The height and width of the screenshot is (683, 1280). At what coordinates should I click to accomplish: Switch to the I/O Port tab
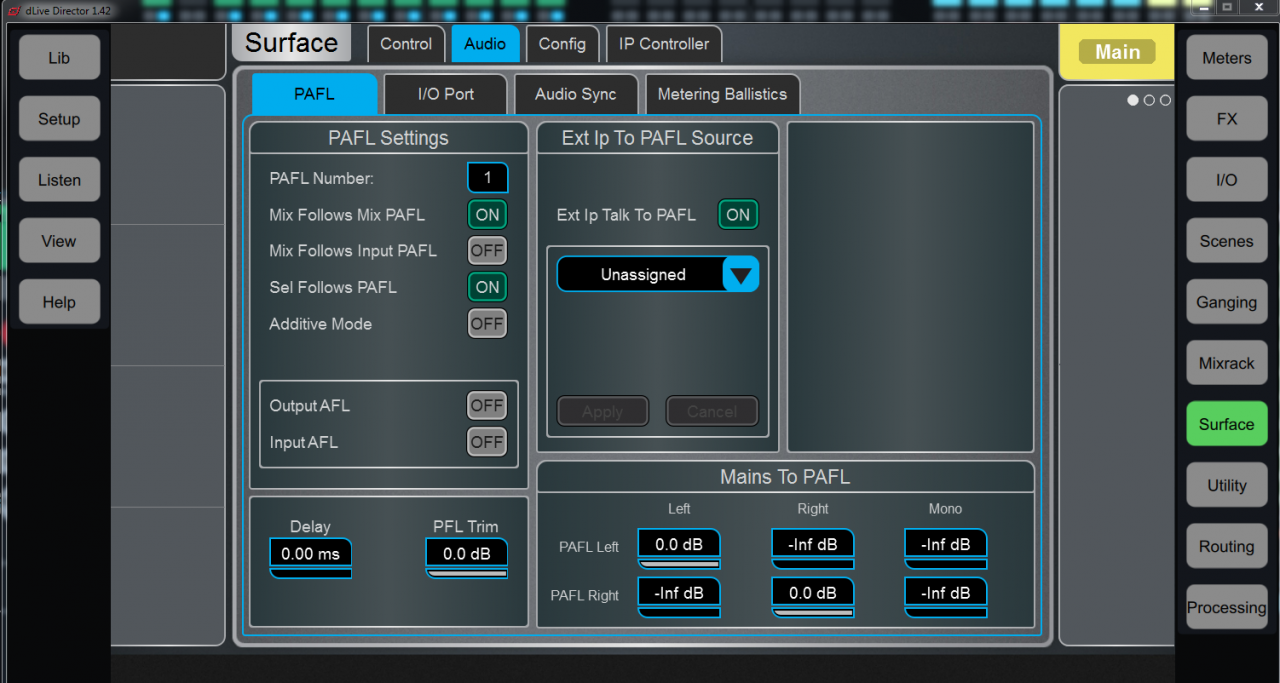click(x=446, y=94)
